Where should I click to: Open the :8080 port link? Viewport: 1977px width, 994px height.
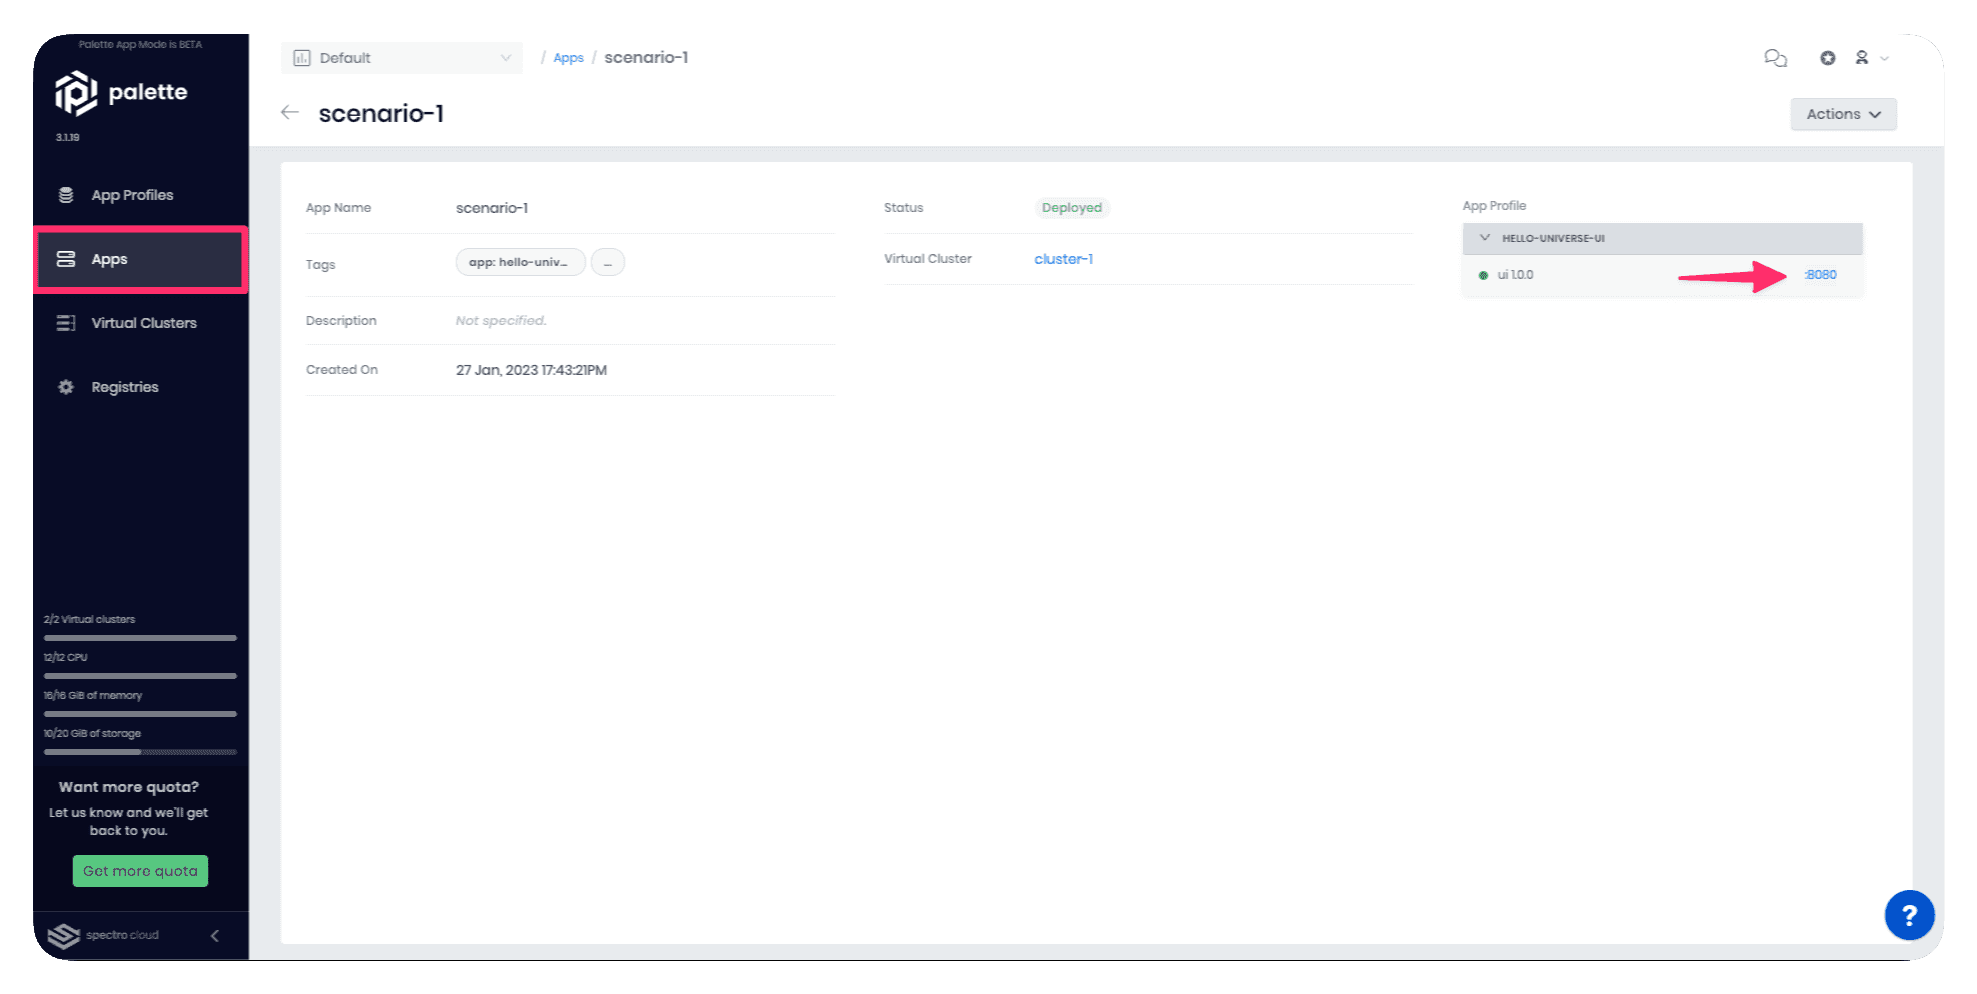pos(1821,275)
